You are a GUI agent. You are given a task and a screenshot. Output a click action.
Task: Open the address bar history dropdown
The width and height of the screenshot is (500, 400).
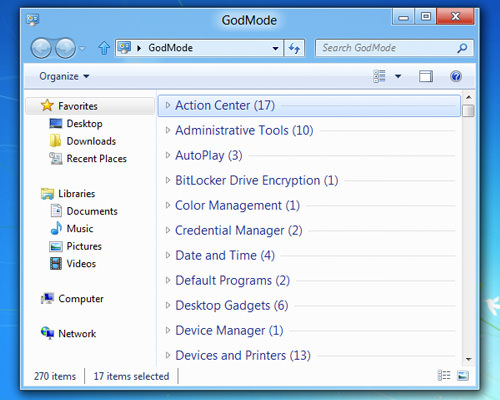[276, 48]
